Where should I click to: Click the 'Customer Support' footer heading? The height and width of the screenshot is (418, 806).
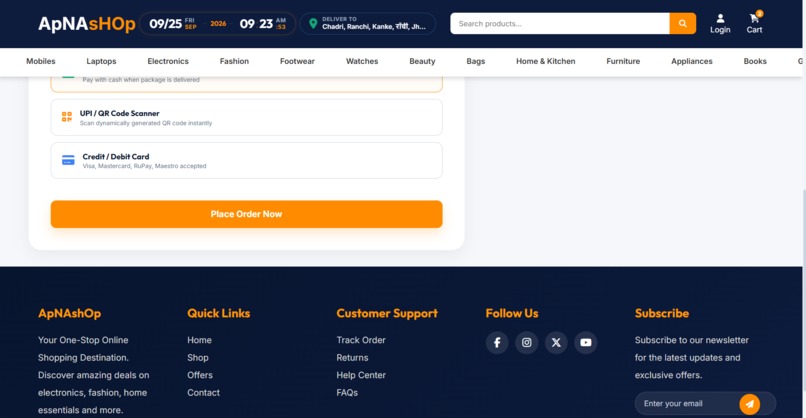387,313
